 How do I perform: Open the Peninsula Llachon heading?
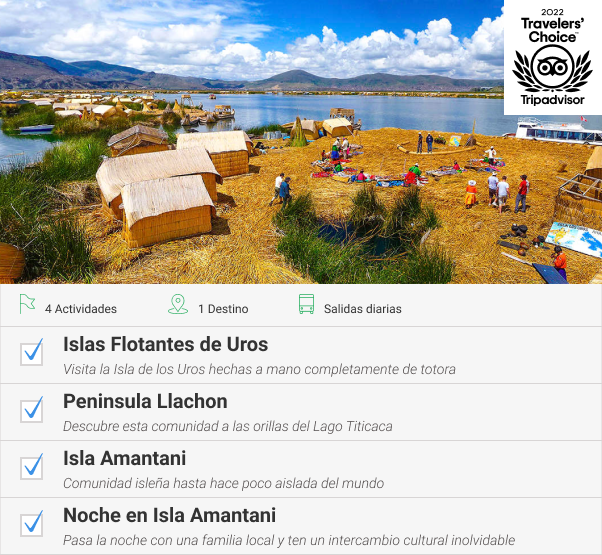click(x=145, y=401)
